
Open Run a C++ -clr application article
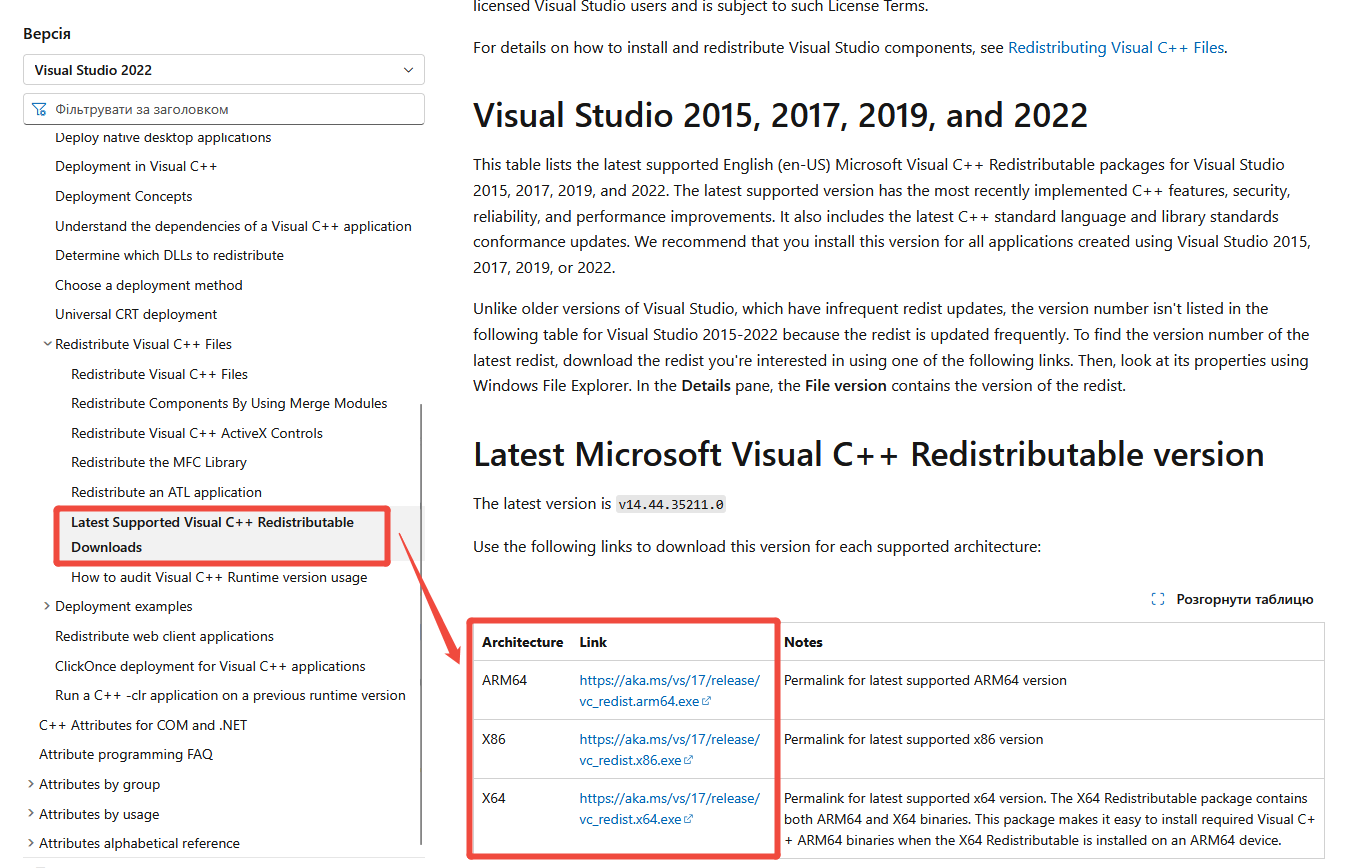(230, 695)
